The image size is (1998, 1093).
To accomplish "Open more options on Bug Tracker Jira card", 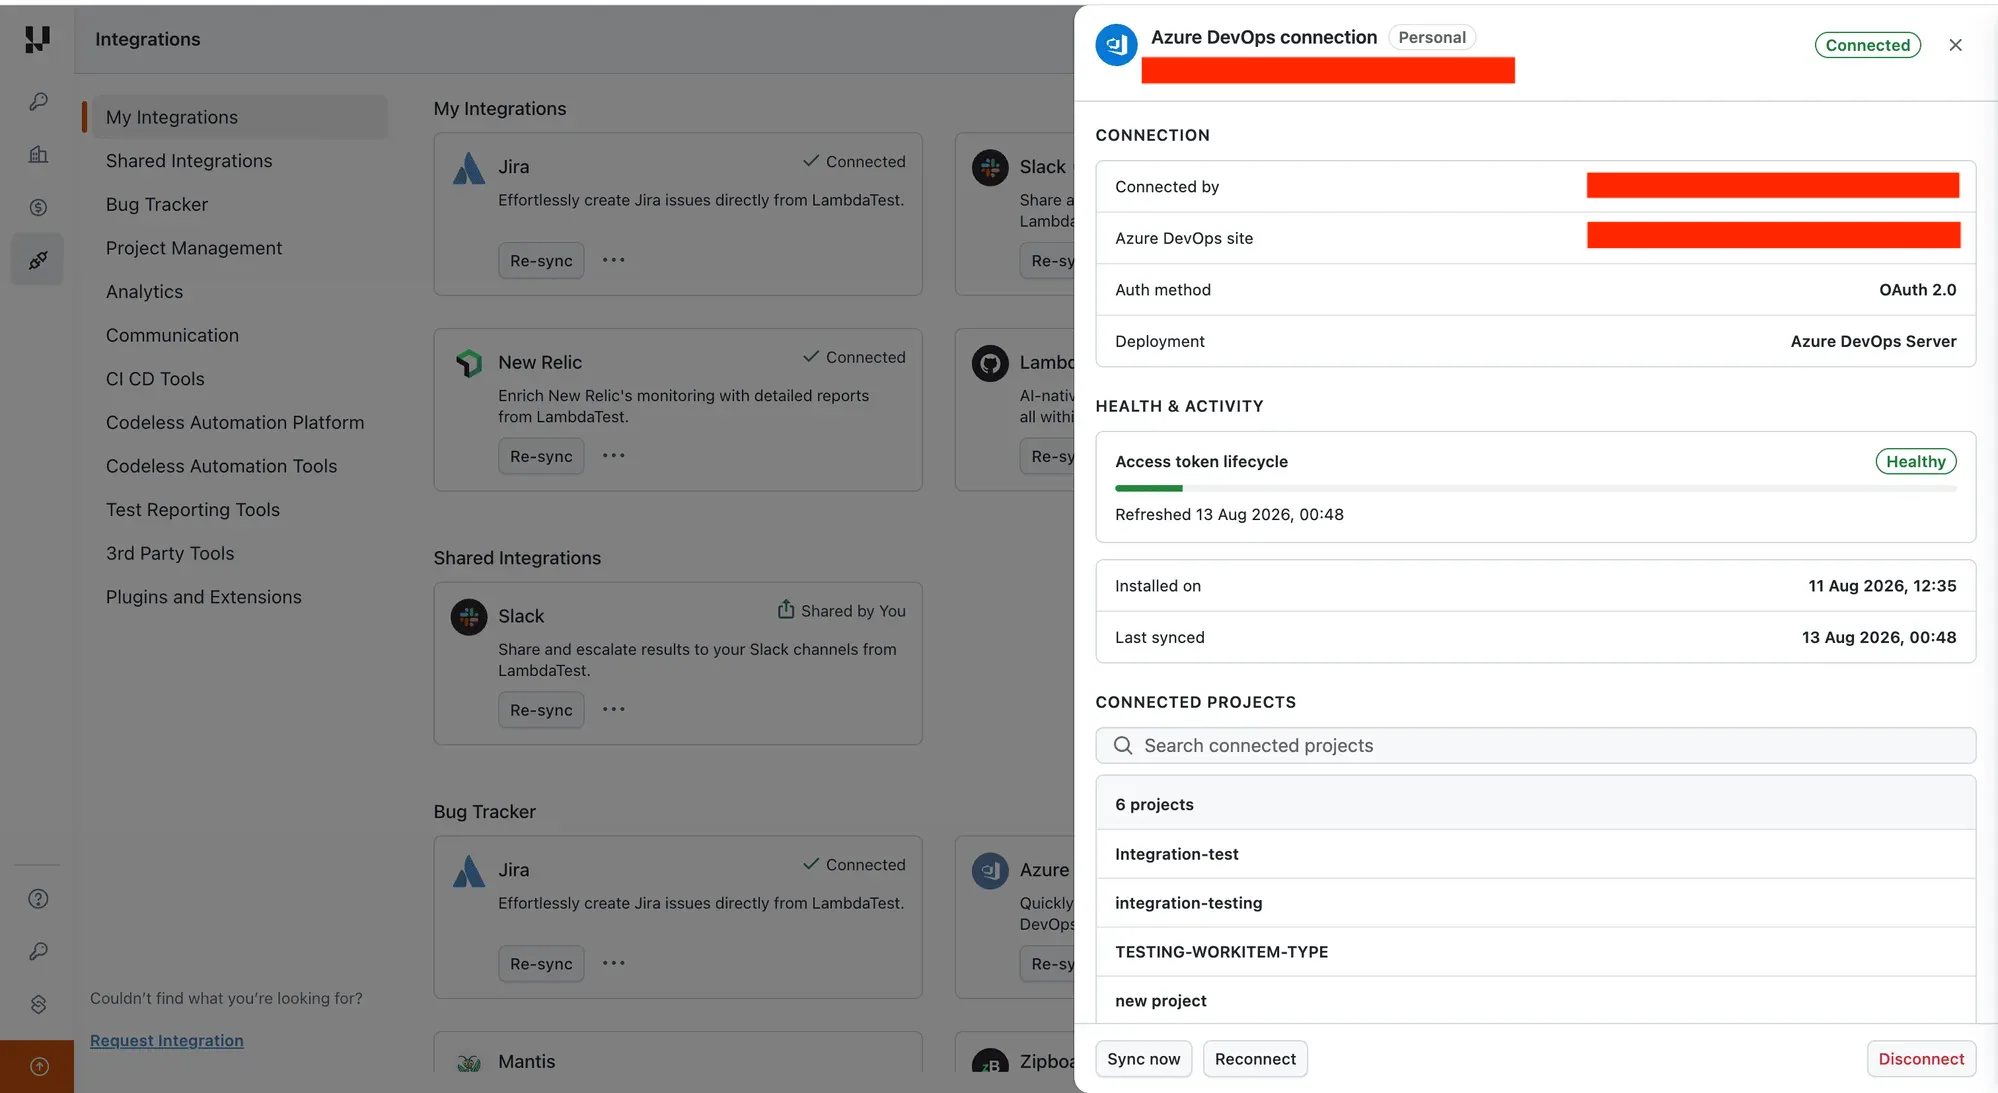I will [614, 964].
